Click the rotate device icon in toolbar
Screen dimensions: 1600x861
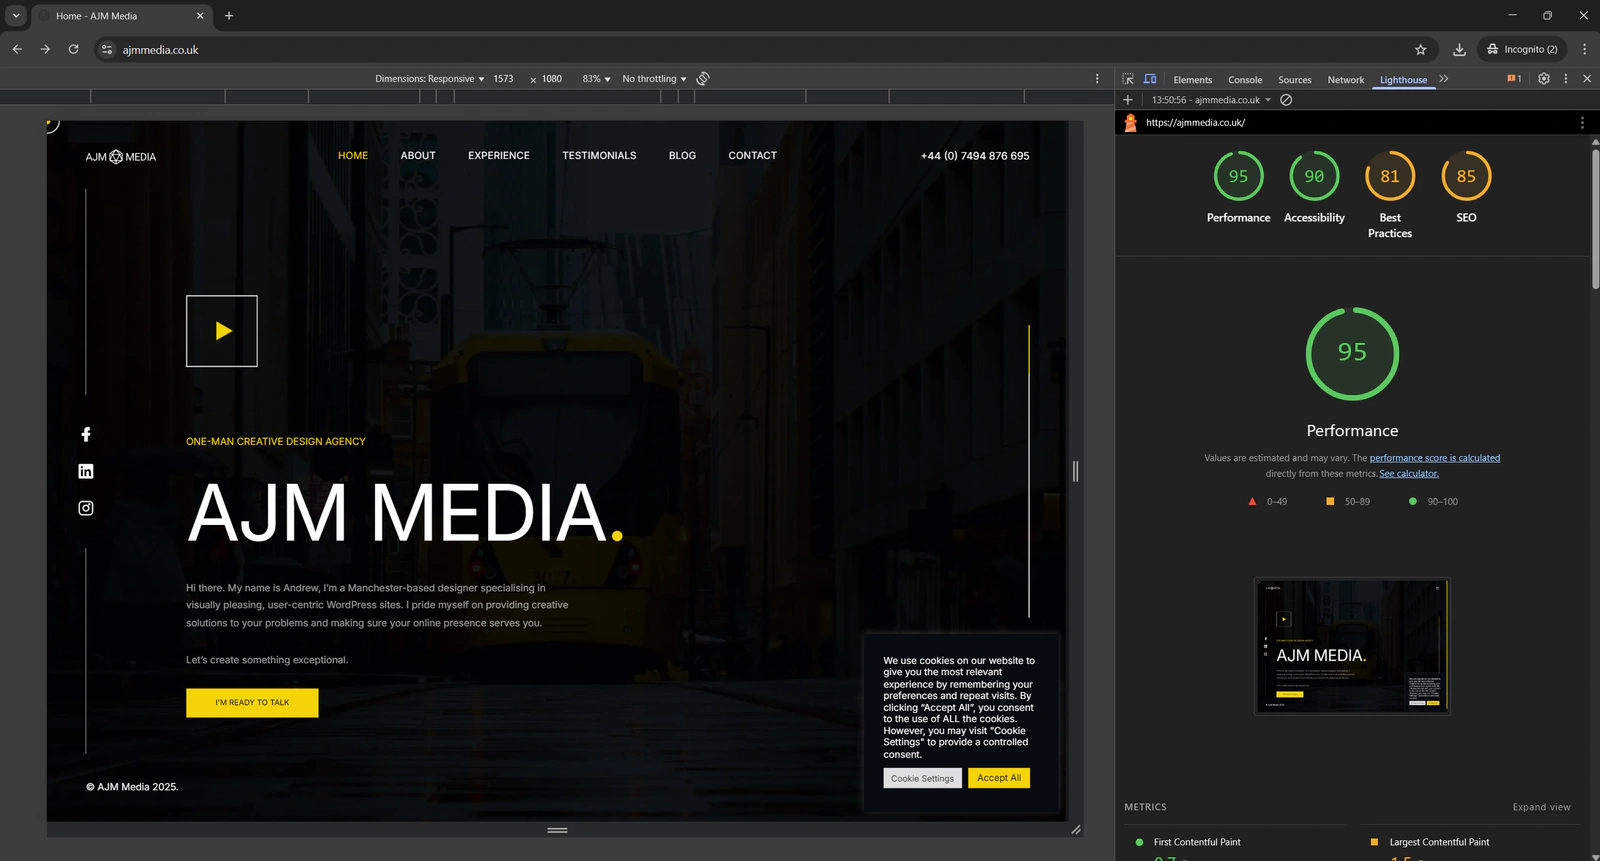click(x=703, y=78)
